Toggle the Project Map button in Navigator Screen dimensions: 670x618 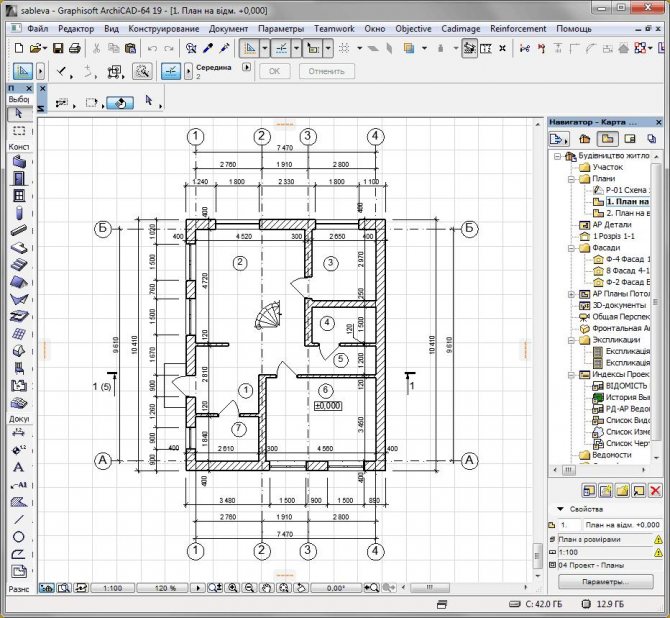[583, 138]
